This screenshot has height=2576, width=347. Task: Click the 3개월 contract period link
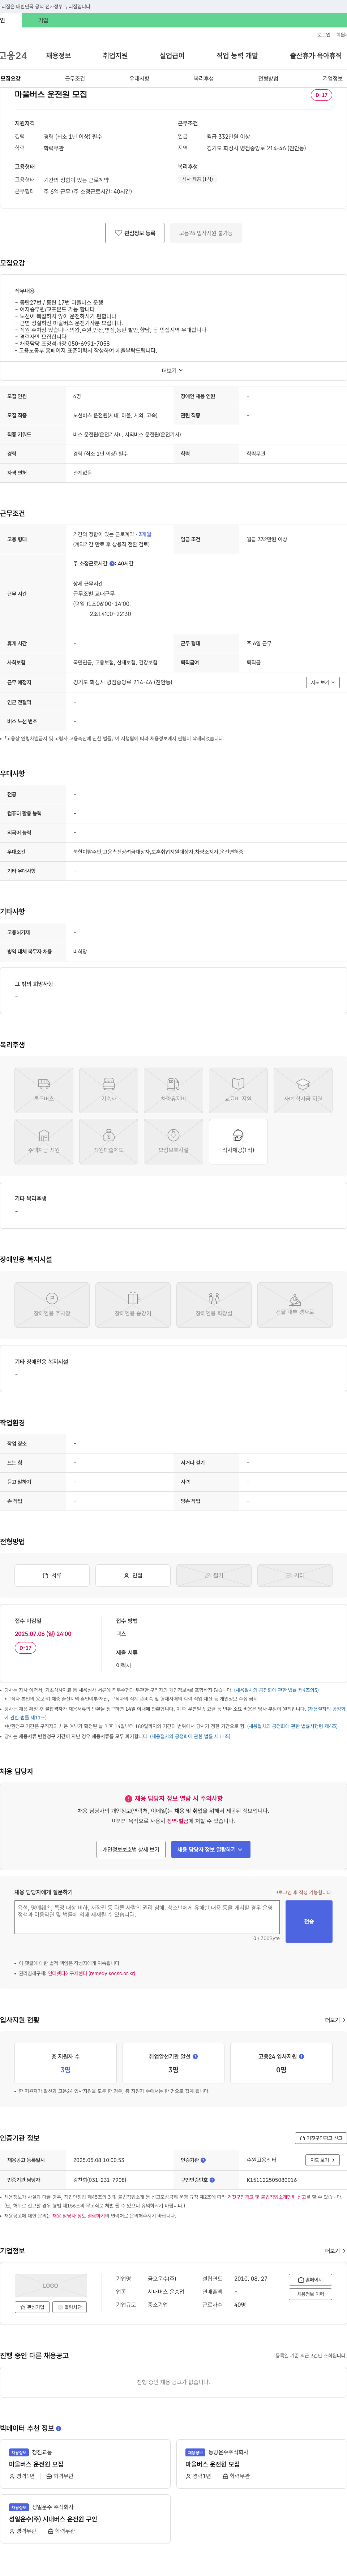145,534
